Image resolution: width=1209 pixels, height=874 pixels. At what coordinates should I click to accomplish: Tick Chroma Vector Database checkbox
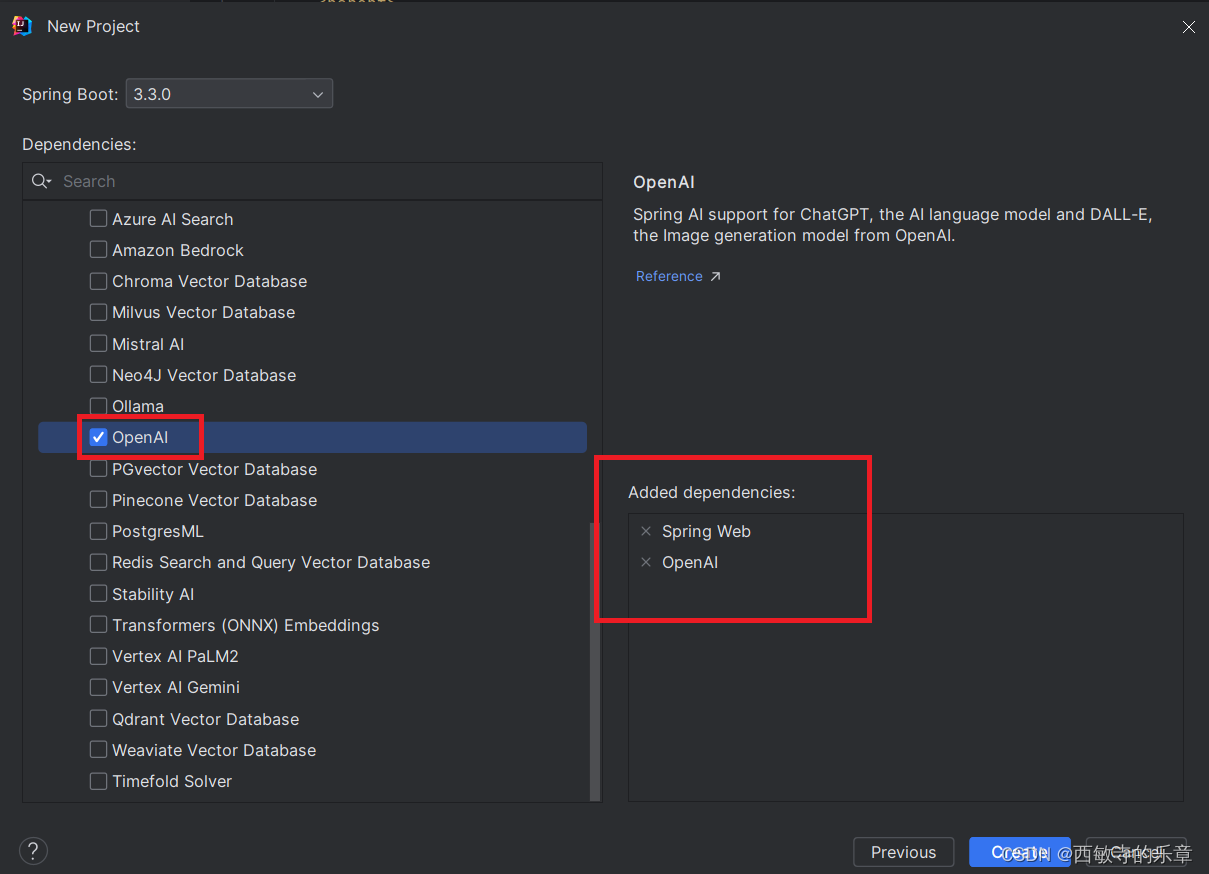tap(98, 281)
